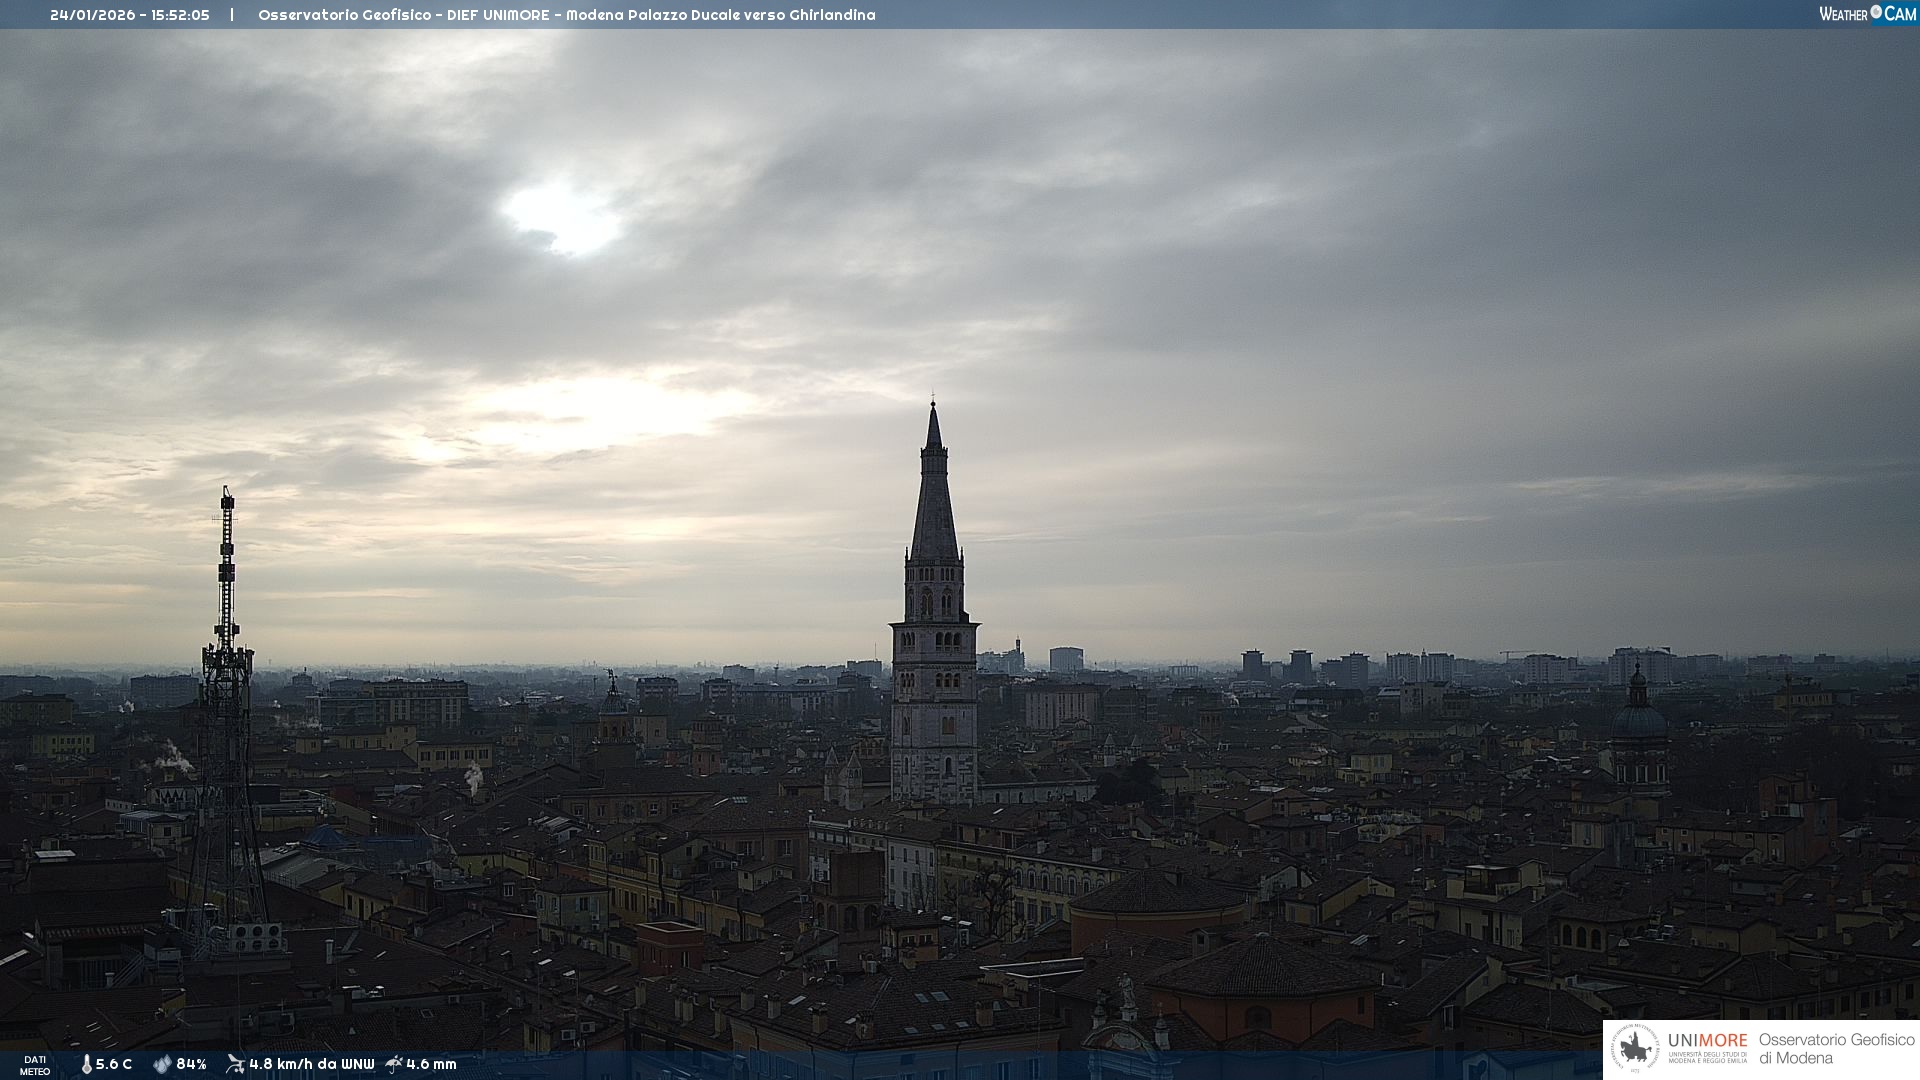Image resolution: width=1920 pixels, height=1080 pixels.
Task: Click the UNIMORE wordmark in bottom logo
Action: [x=1707, y=1040]
